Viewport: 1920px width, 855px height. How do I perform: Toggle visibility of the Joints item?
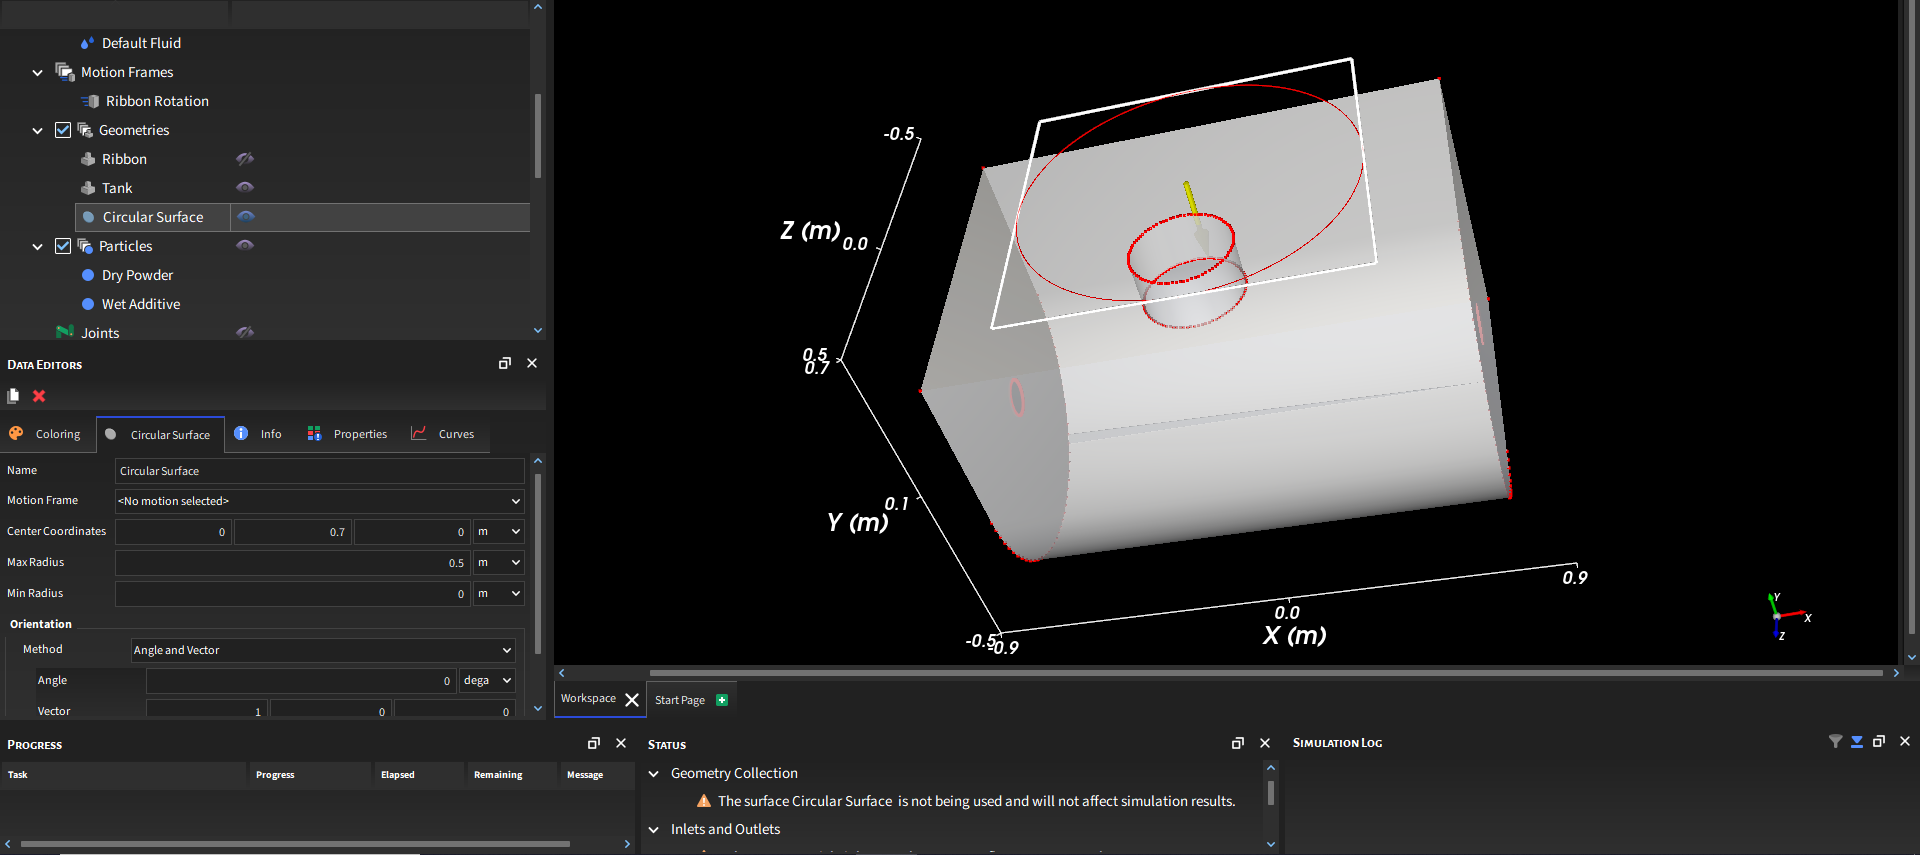245,332
